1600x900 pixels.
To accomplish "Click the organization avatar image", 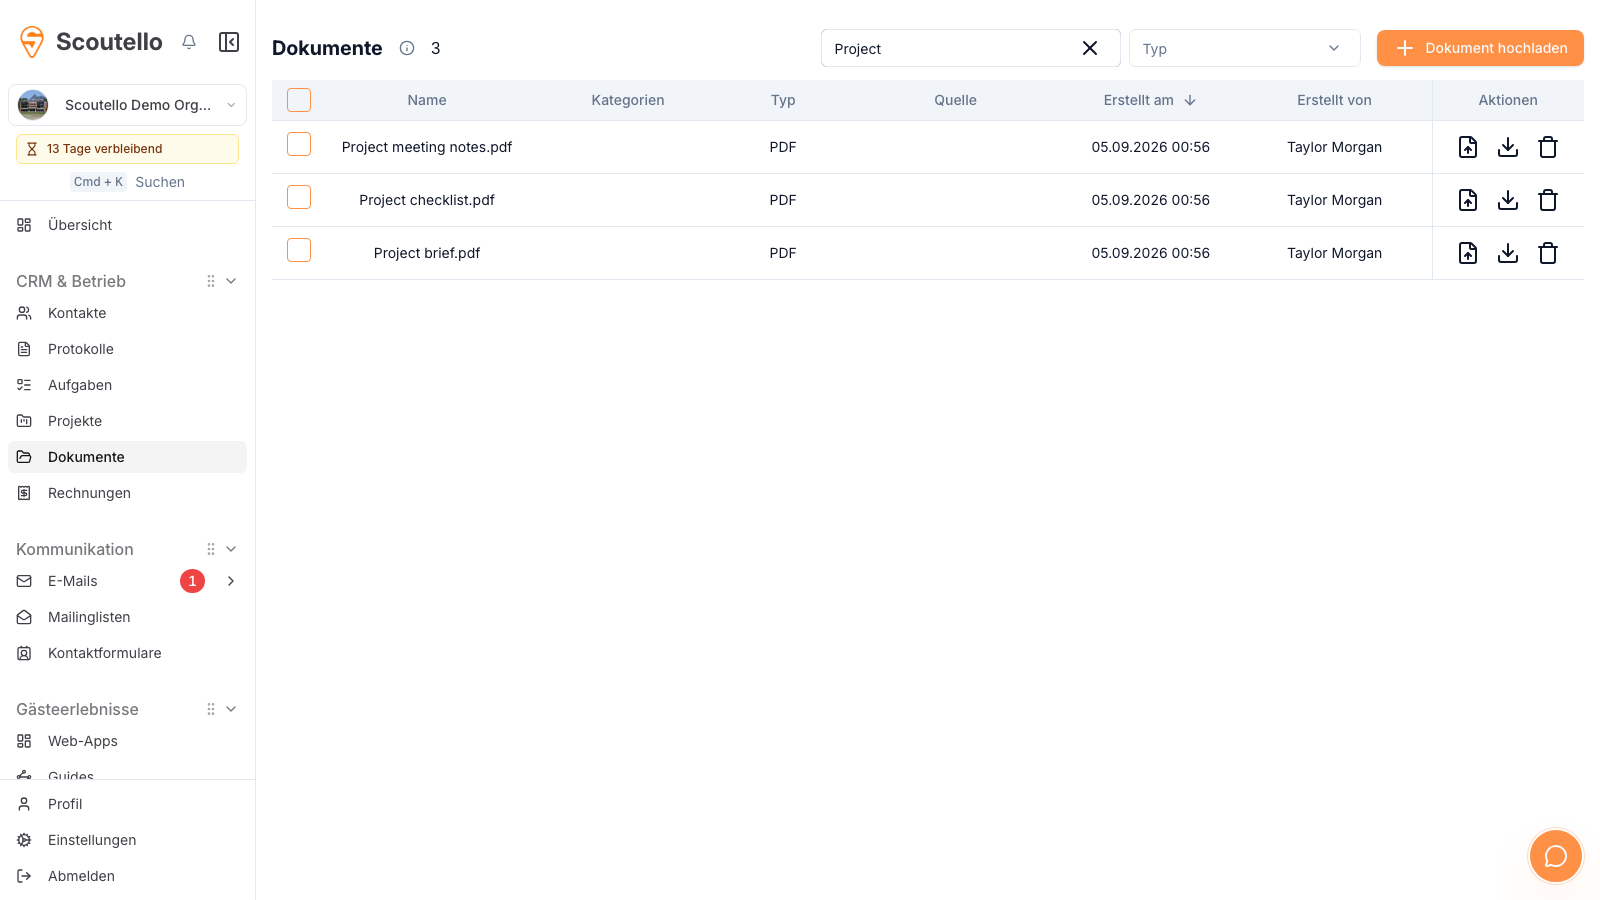I will [x=33, y=105].
